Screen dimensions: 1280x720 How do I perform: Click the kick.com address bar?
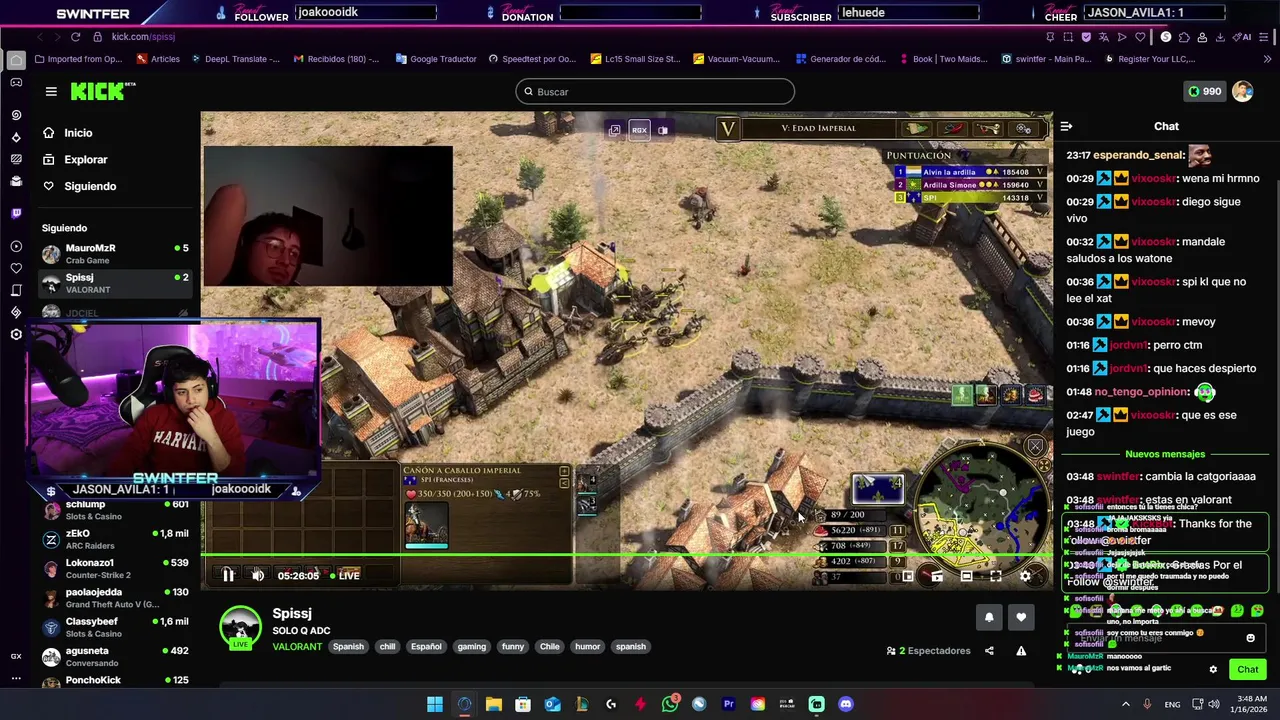(143, 37)
